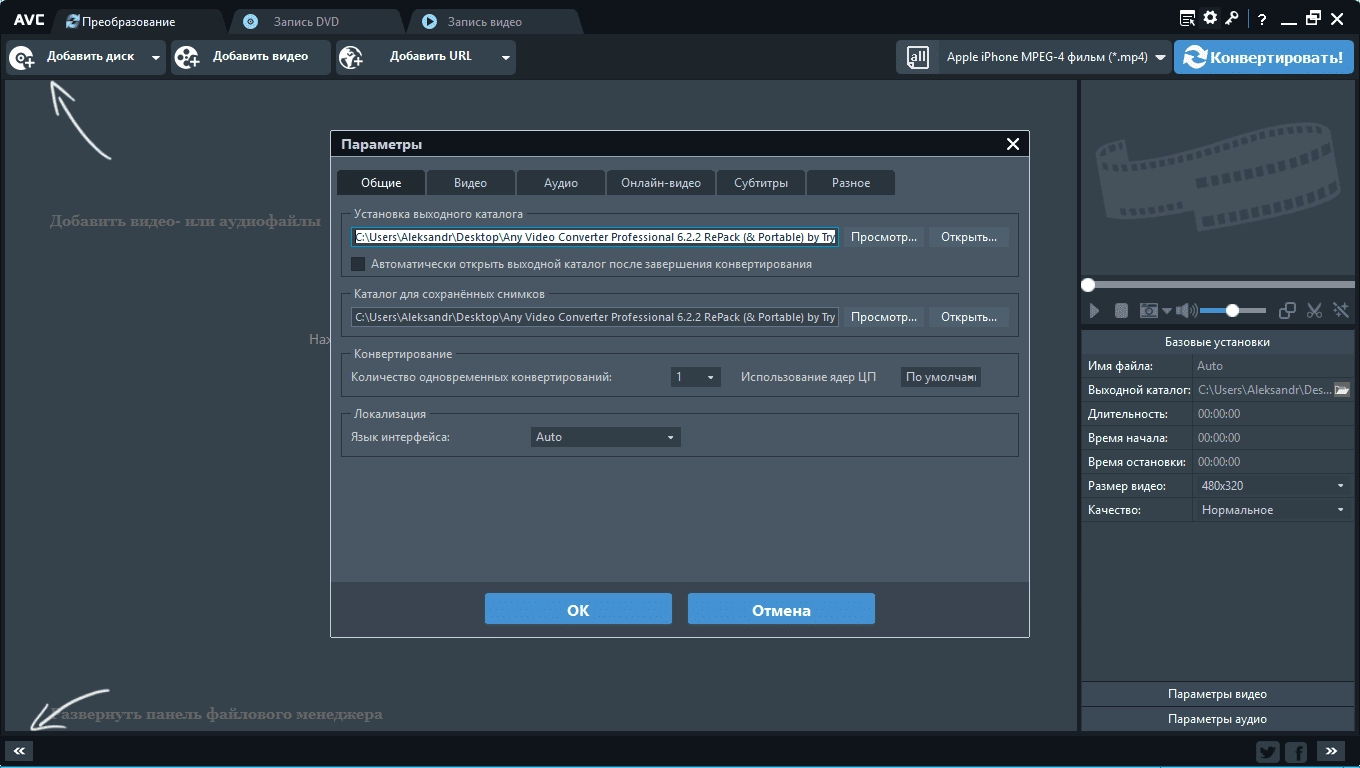Switch to the Видео tab in Параметры
The width and height of the screenshot is (1360, 768).
tap(470, 183)
